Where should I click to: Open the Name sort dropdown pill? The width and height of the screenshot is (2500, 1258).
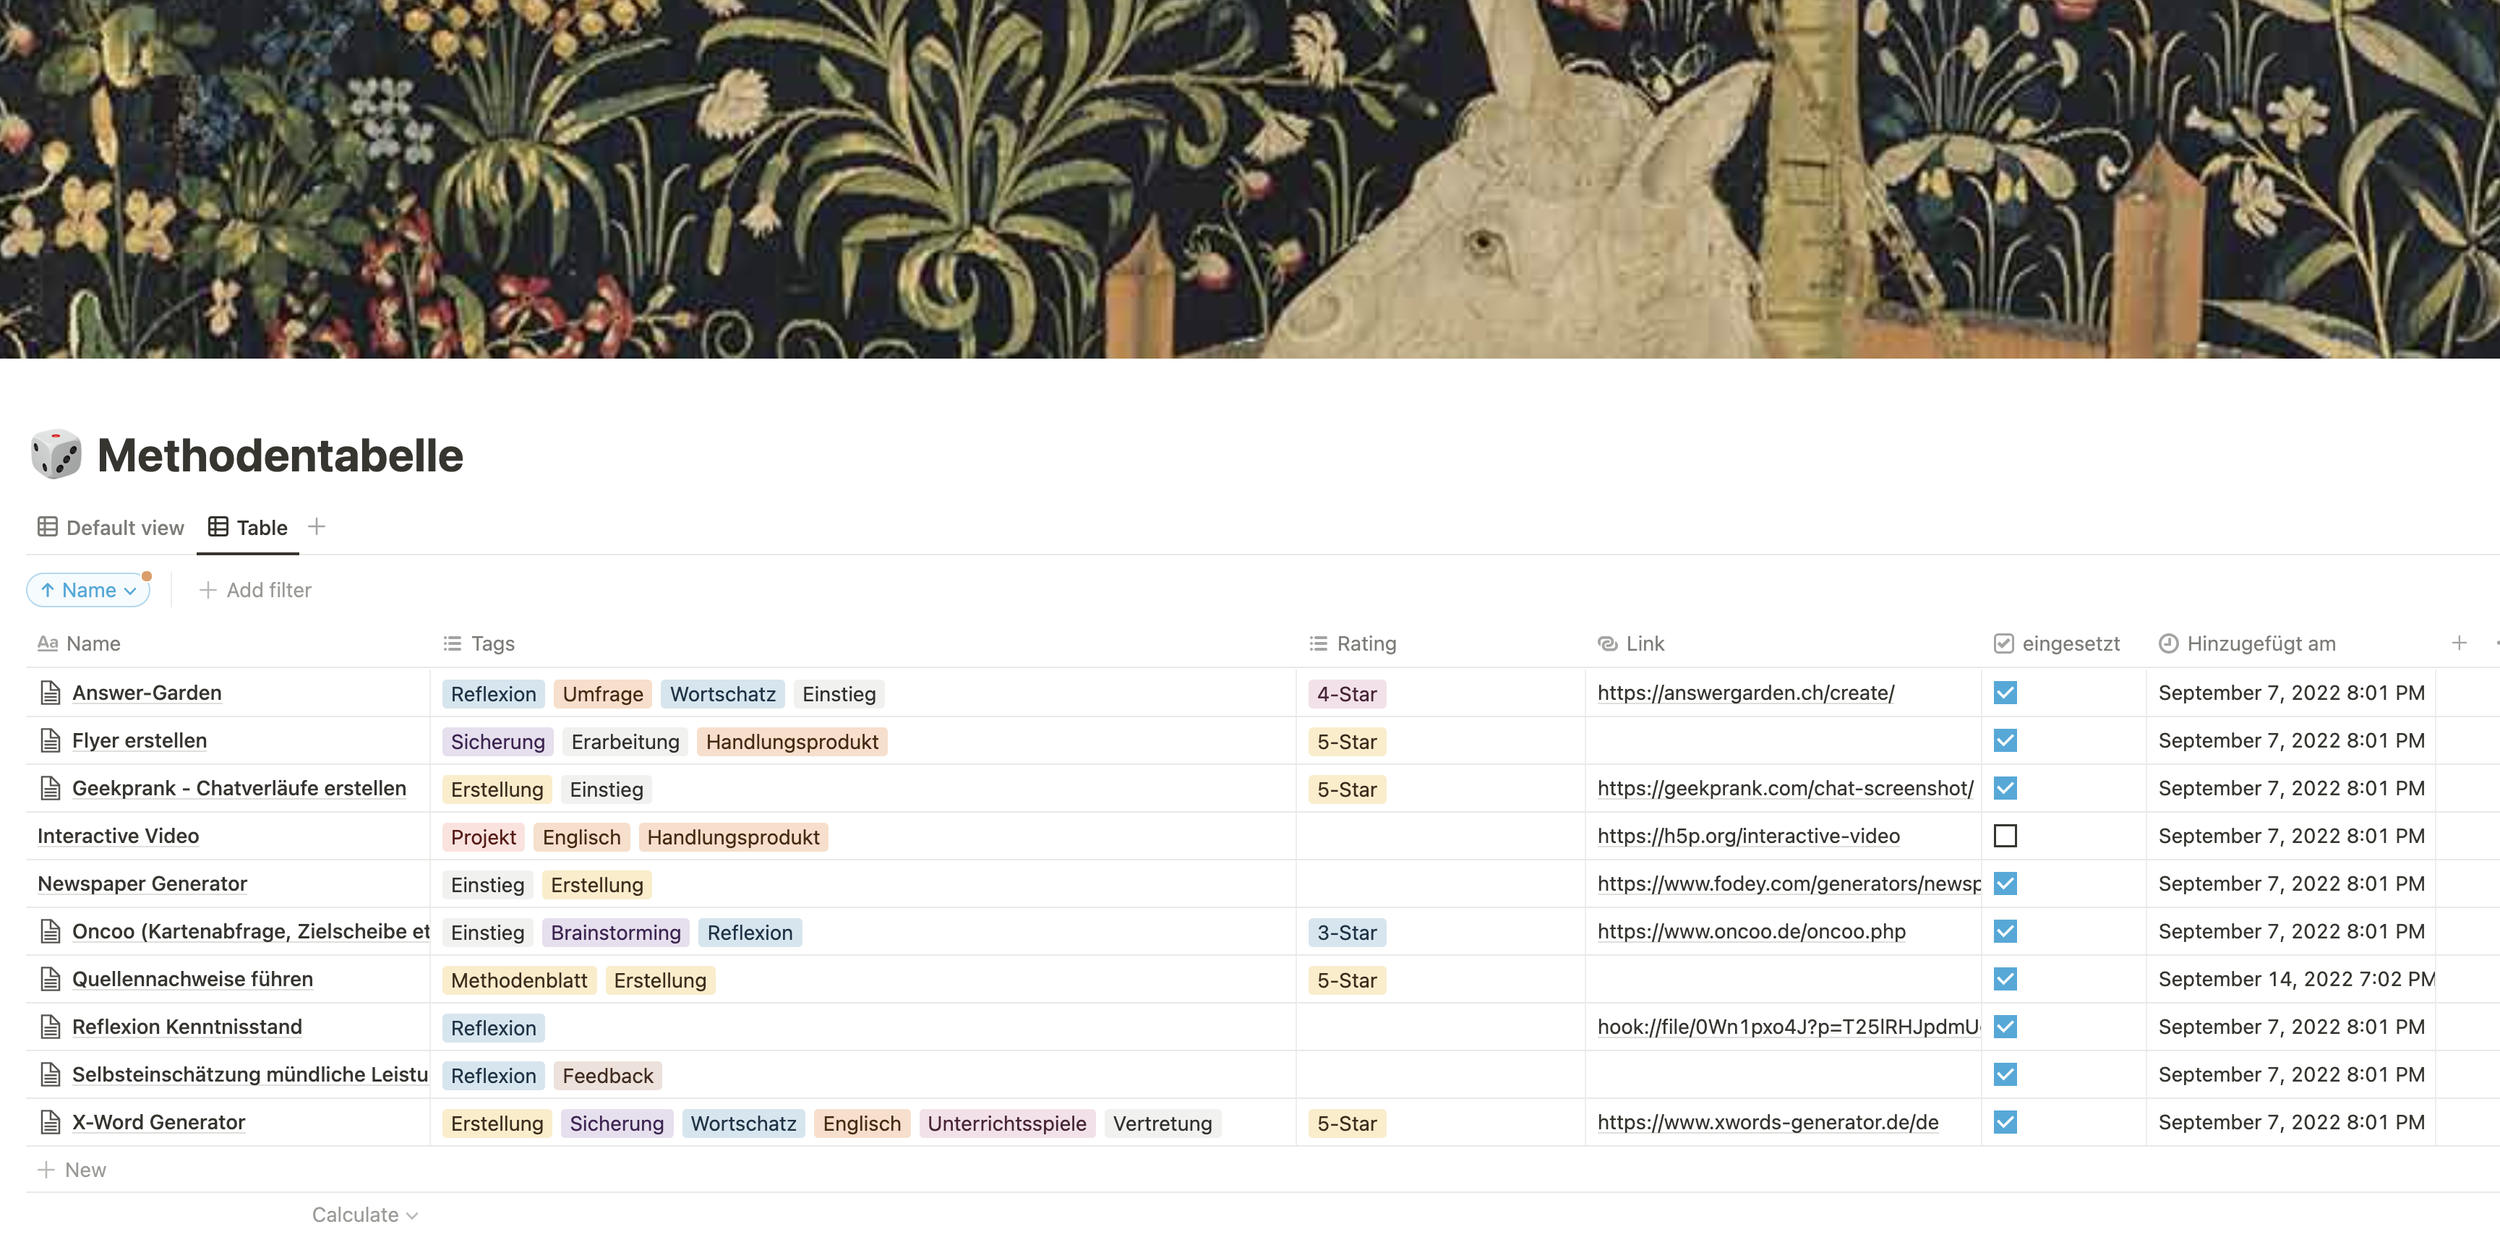[x=88, y=590]
